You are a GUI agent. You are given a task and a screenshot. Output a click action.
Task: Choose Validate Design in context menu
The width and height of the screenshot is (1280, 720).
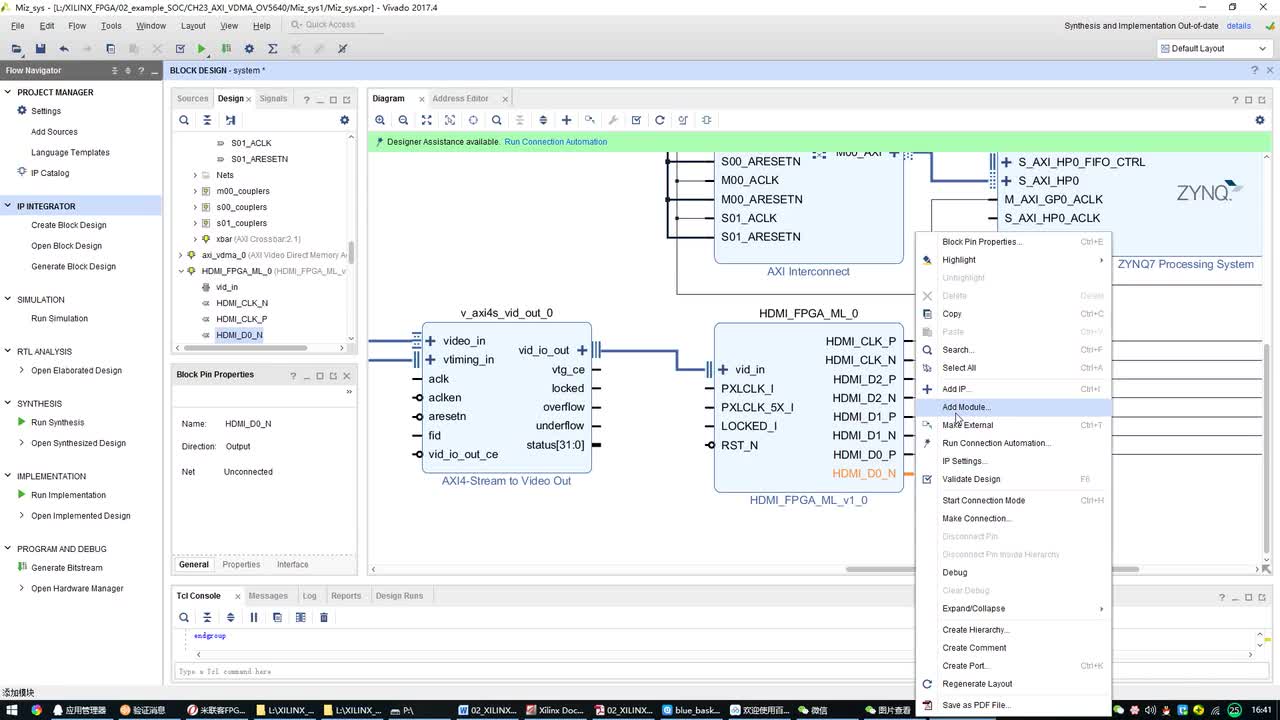(x=1012, y=479)
